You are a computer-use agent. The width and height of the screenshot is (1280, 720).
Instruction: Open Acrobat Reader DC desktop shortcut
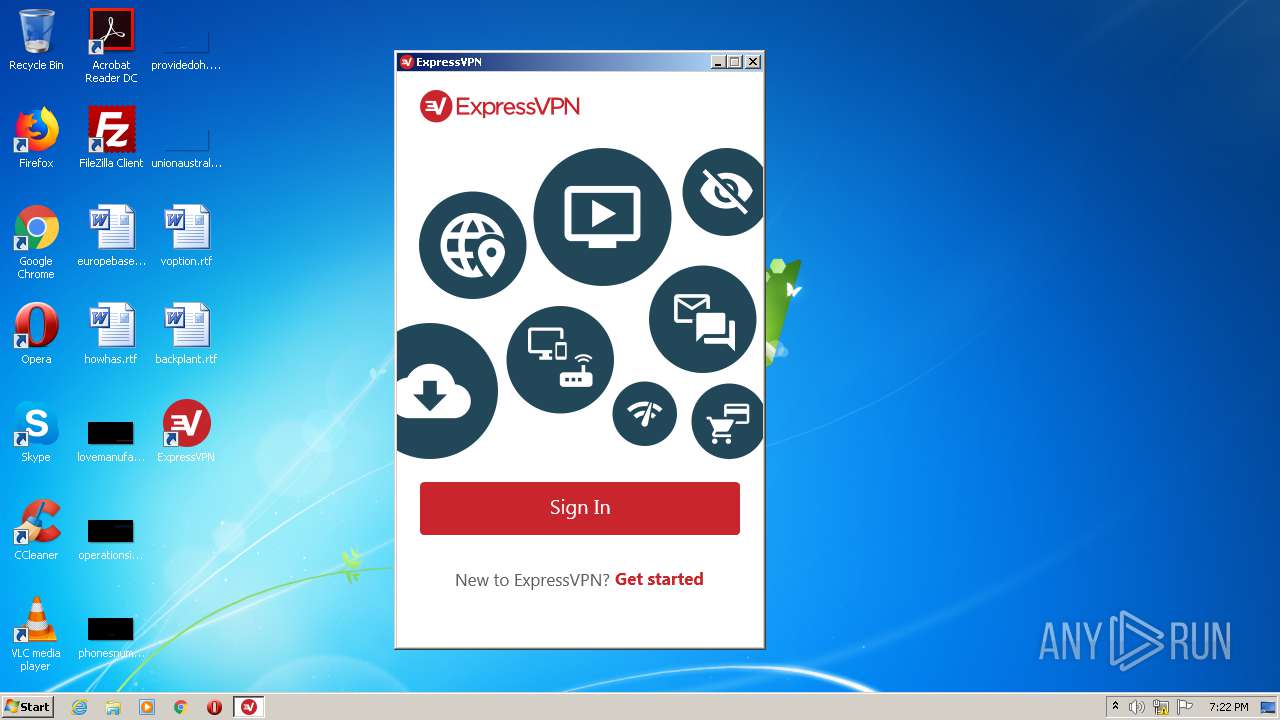(111, 47)
